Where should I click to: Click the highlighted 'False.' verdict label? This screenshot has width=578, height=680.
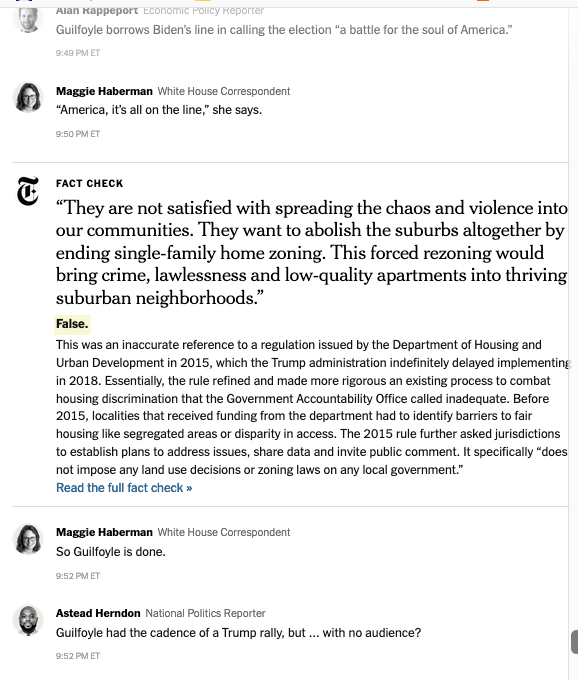pos(72,324)
